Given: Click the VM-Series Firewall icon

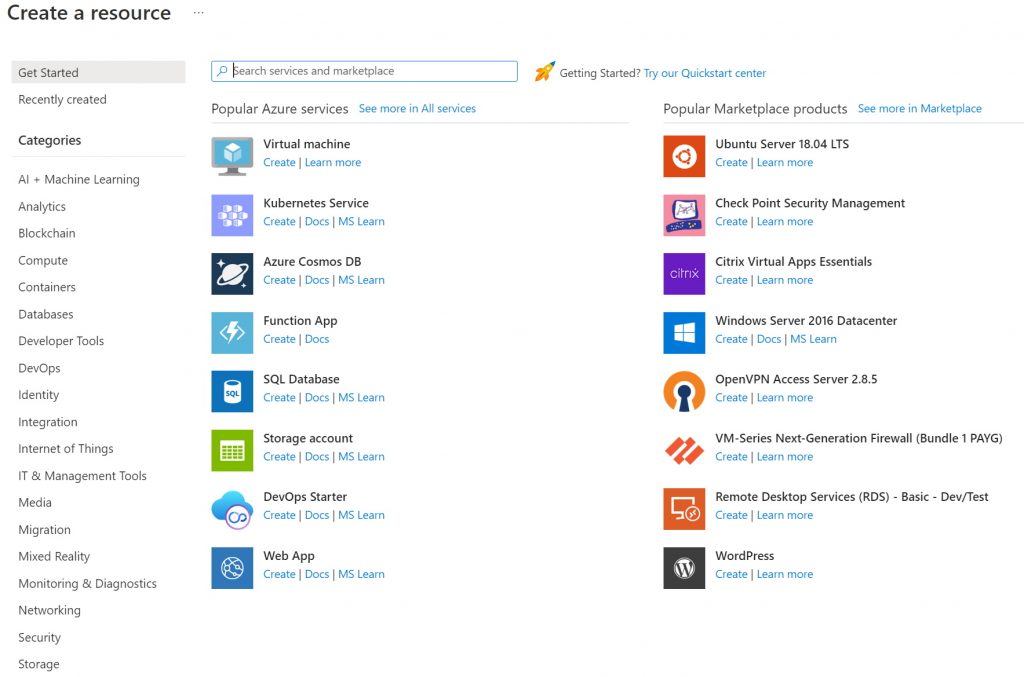Looking at the screenshot, I should click(x=684, y=450).
